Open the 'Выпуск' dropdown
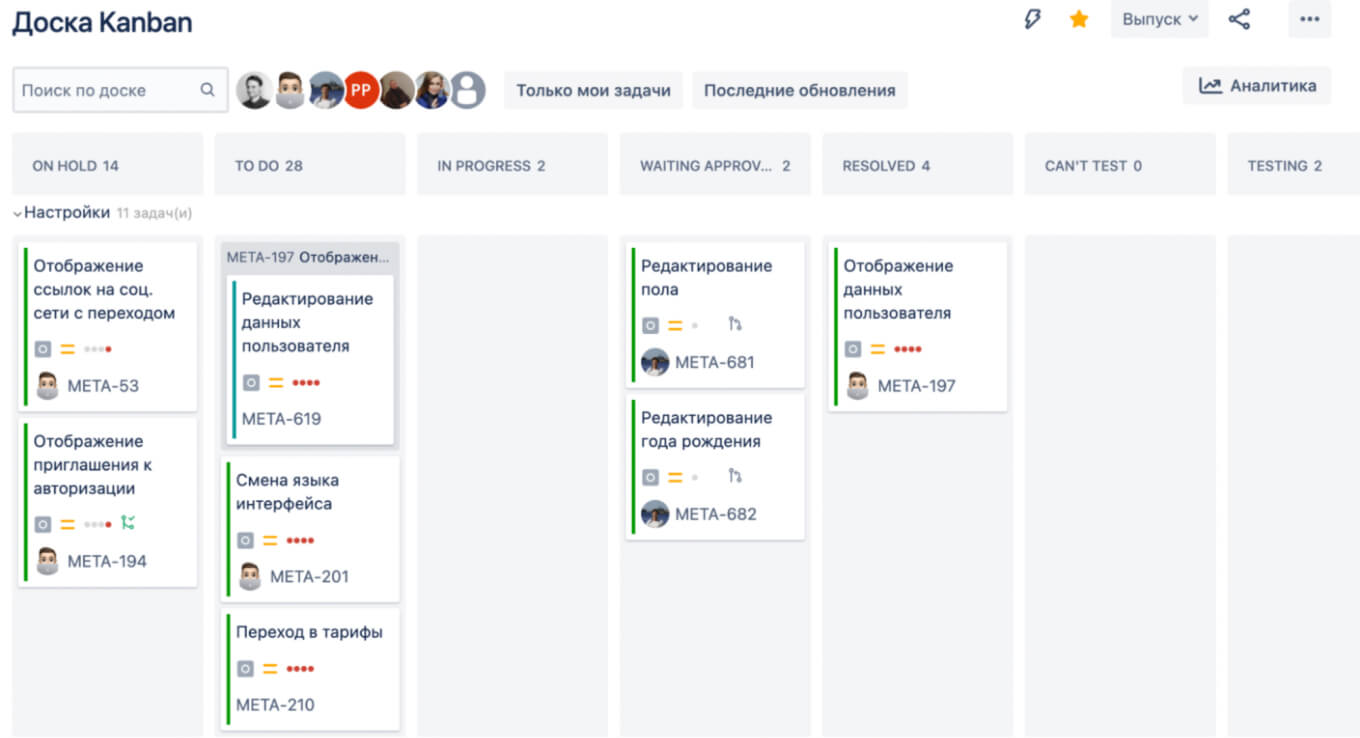Viewport: 1360px width, 738px height. (1159, 18)
